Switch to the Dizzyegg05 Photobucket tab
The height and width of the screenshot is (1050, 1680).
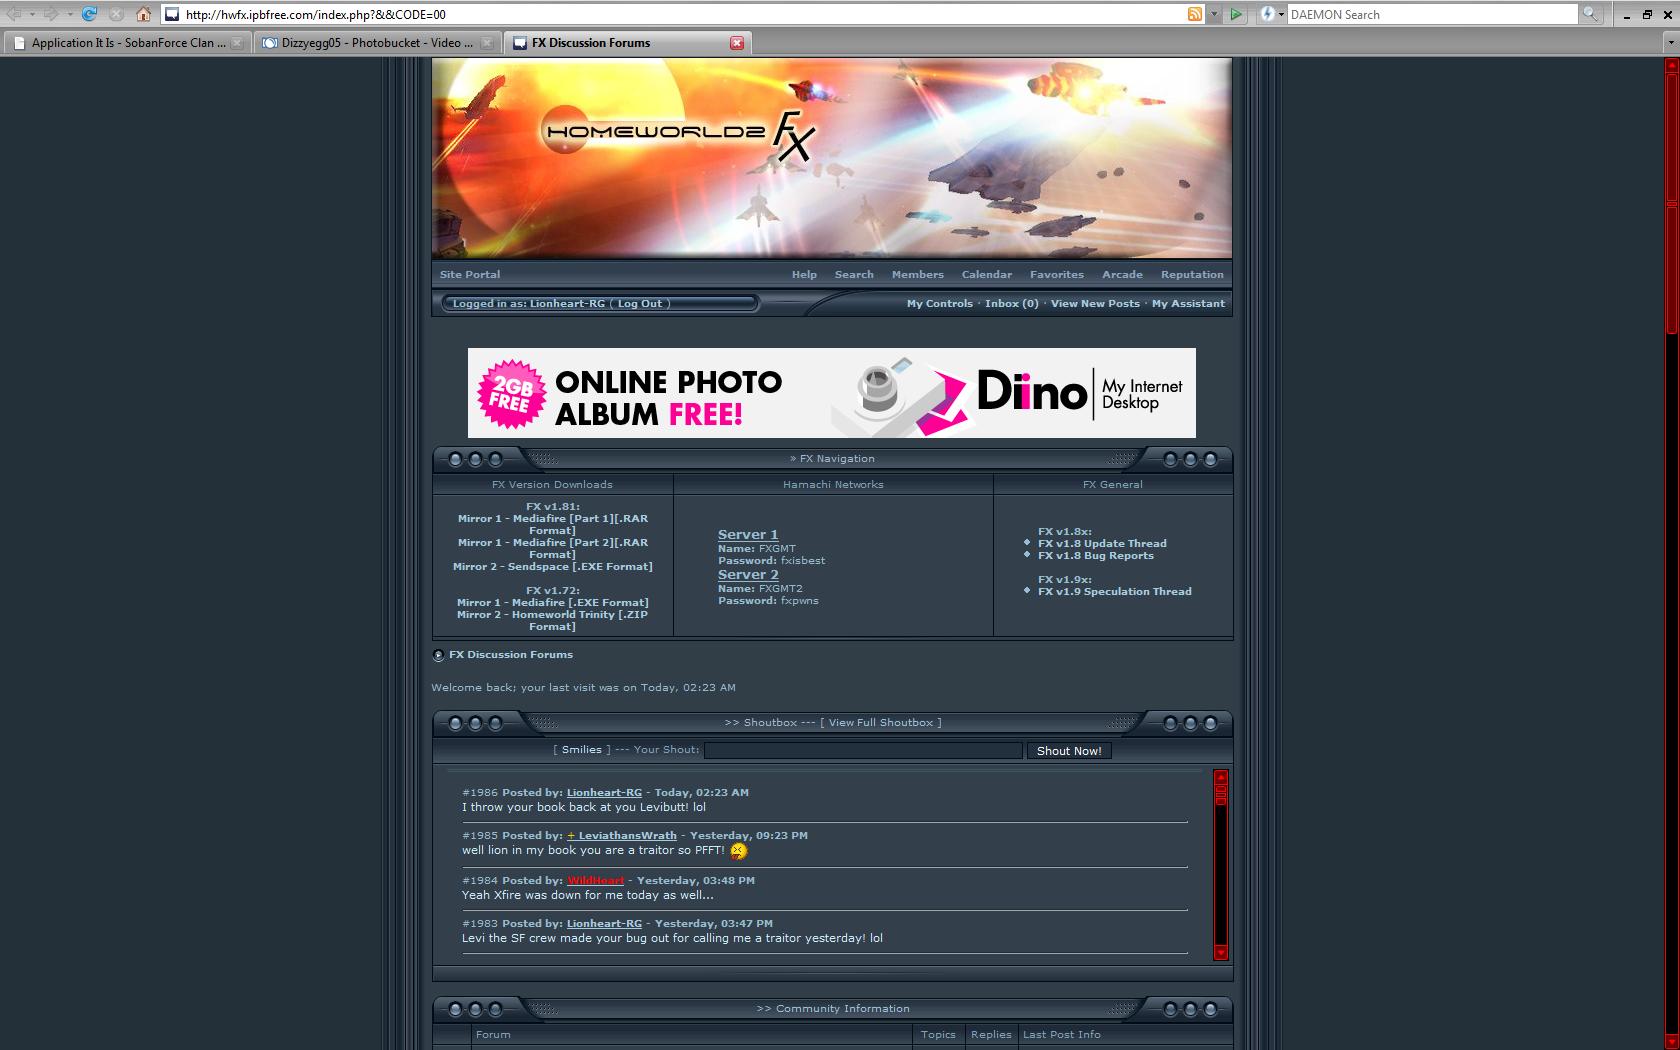[x=377, y=43]
